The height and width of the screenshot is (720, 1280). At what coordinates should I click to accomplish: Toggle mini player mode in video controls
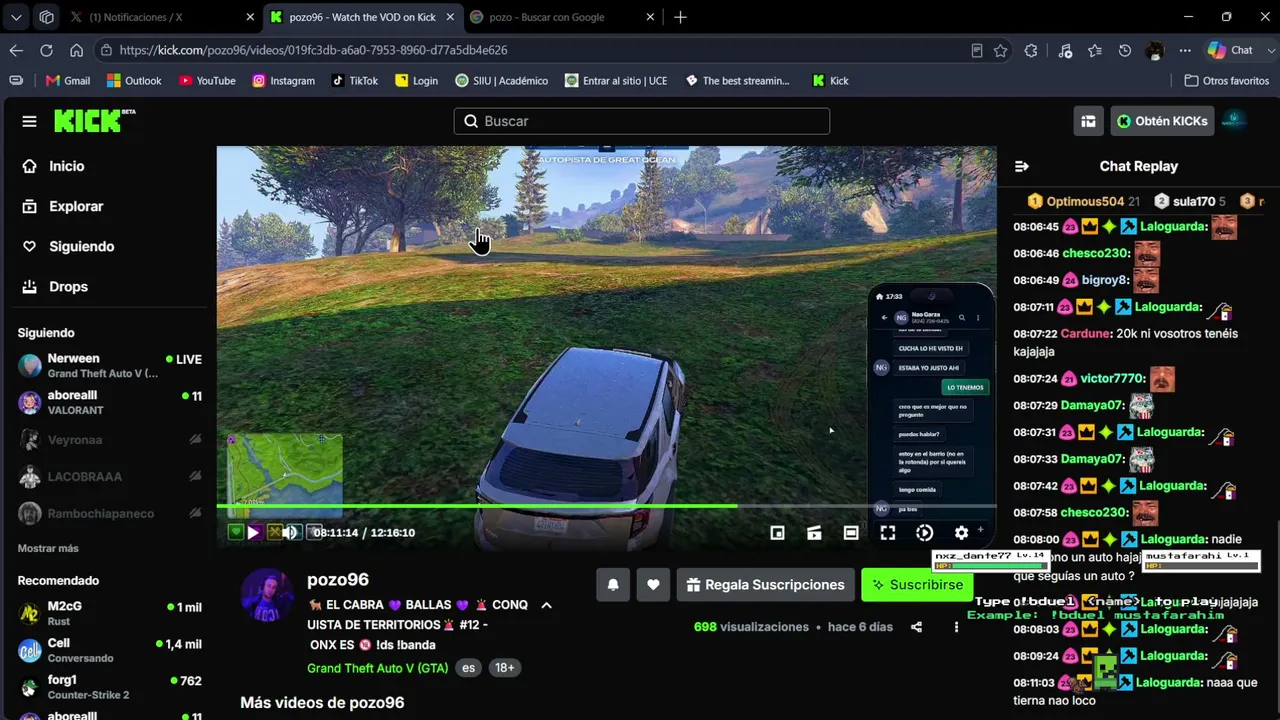tap(777, 533)
